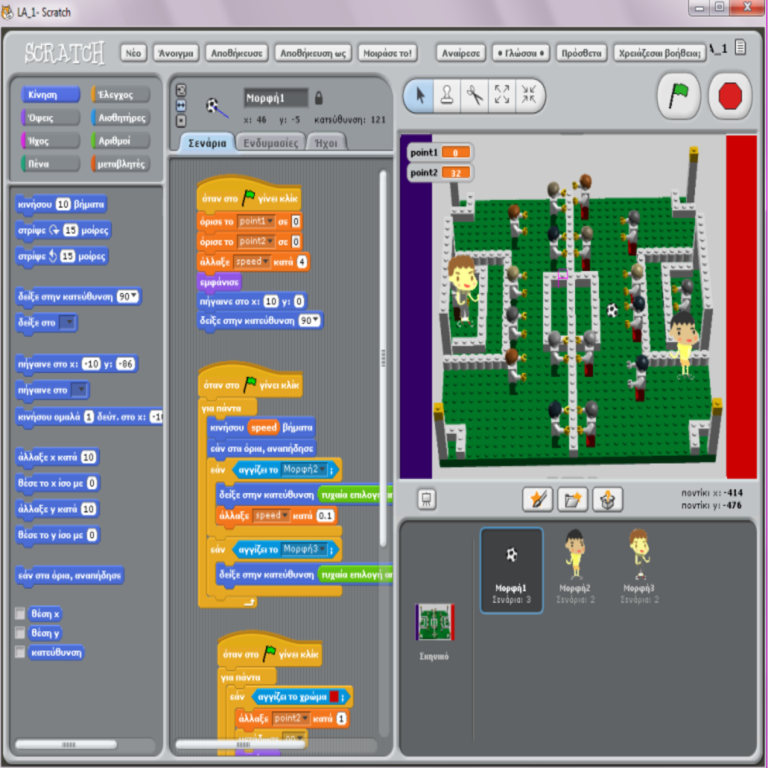
Task: Choose new sprite from file folder icon
Action: point(572,500)
